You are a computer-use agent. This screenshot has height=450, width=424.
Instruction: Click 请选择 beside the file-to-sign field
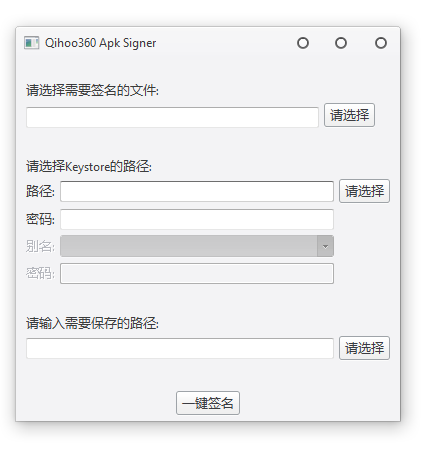click(x=349, y=115)
